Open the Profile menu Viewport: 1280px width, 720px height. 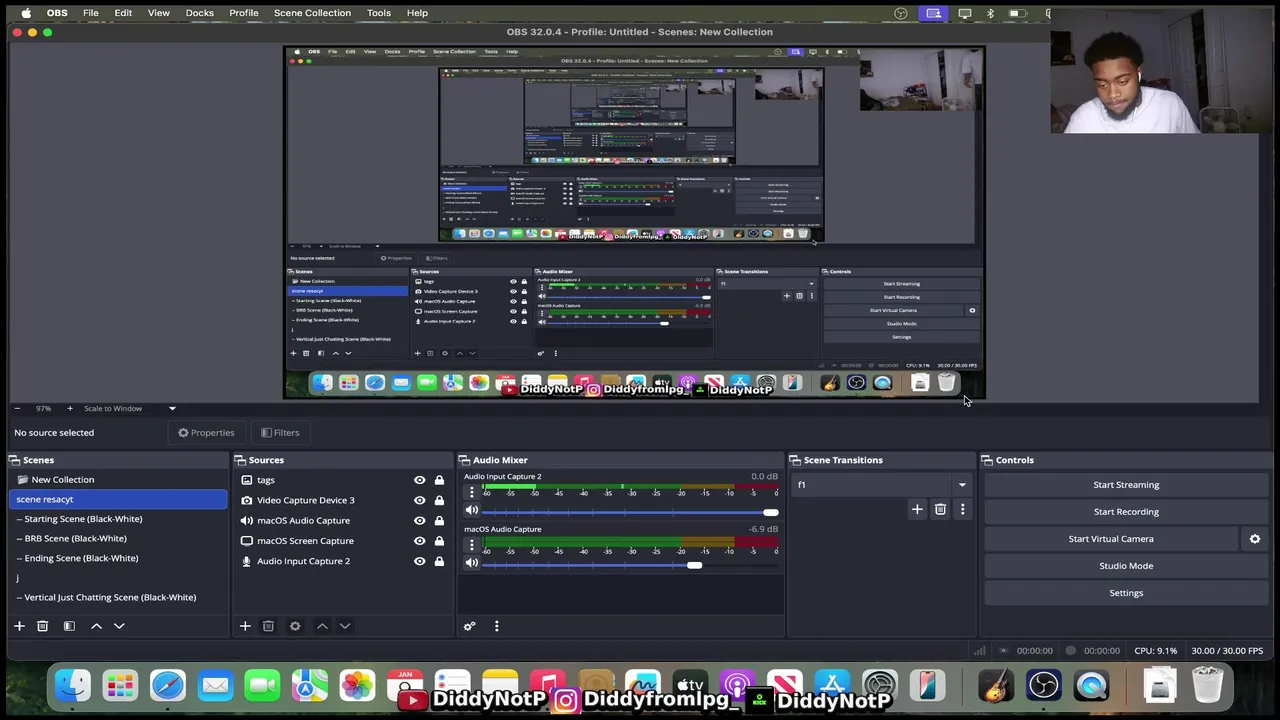243,13
